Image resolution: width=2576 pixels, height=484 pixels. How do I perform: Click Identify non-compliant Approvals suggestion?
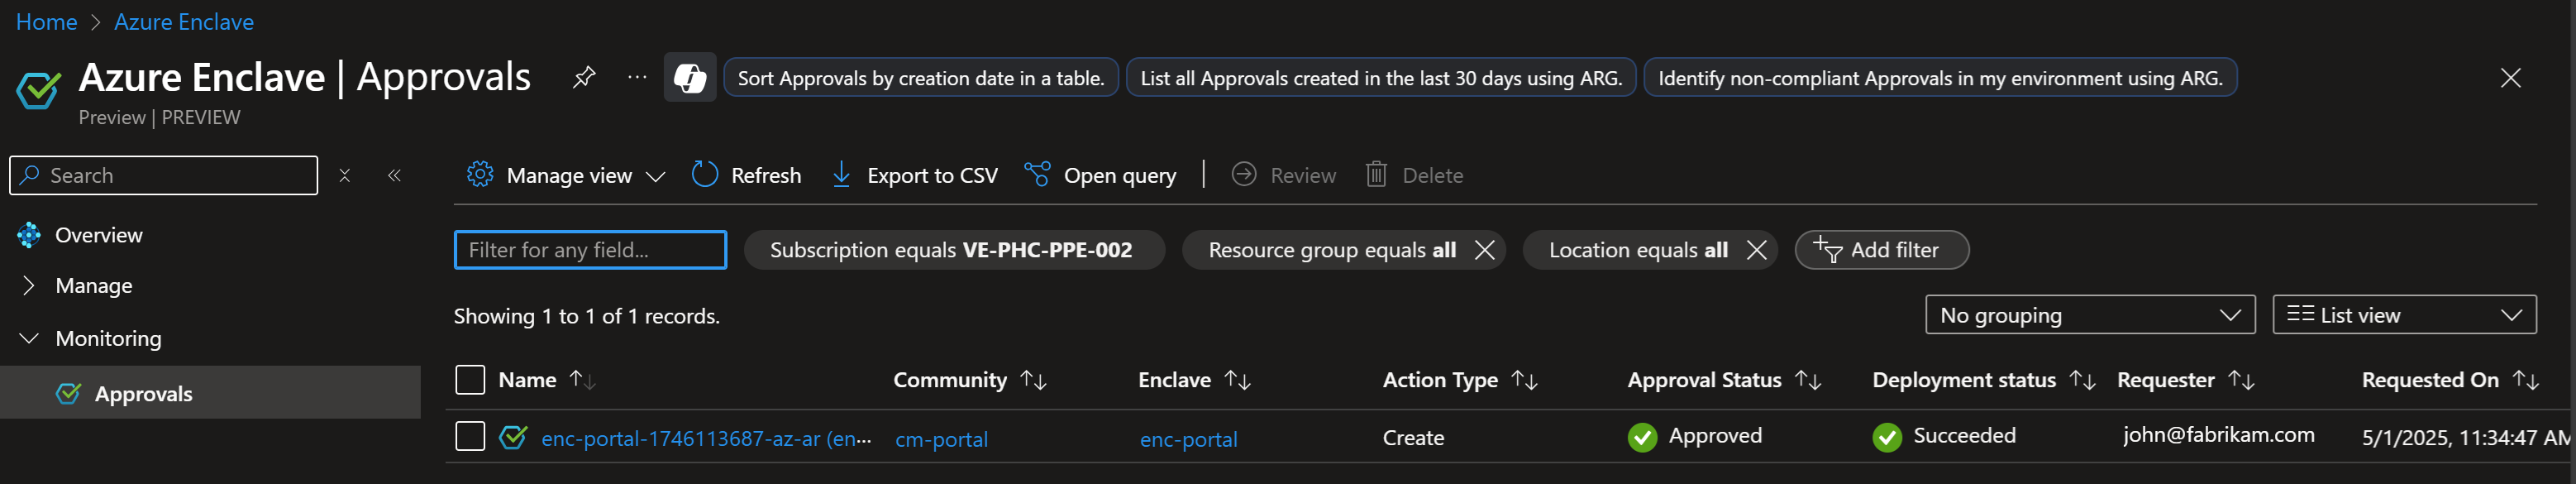1940,78
